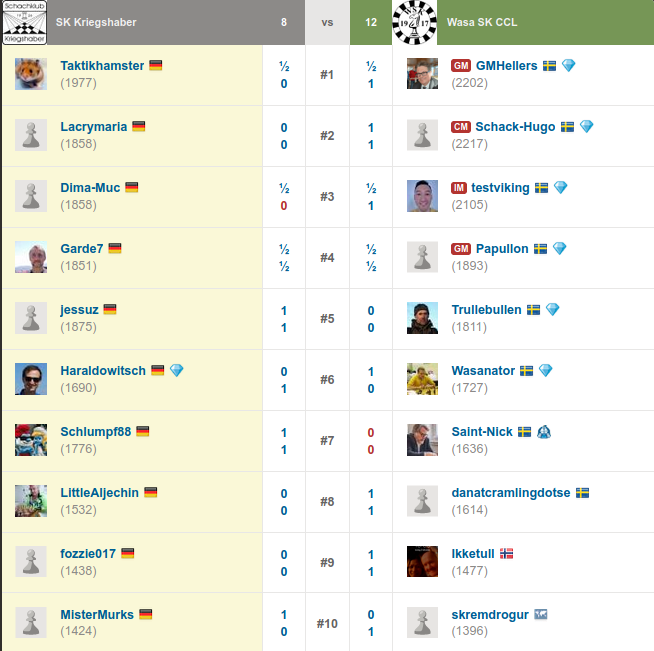Open Garde7's player profile

(82, 249)
